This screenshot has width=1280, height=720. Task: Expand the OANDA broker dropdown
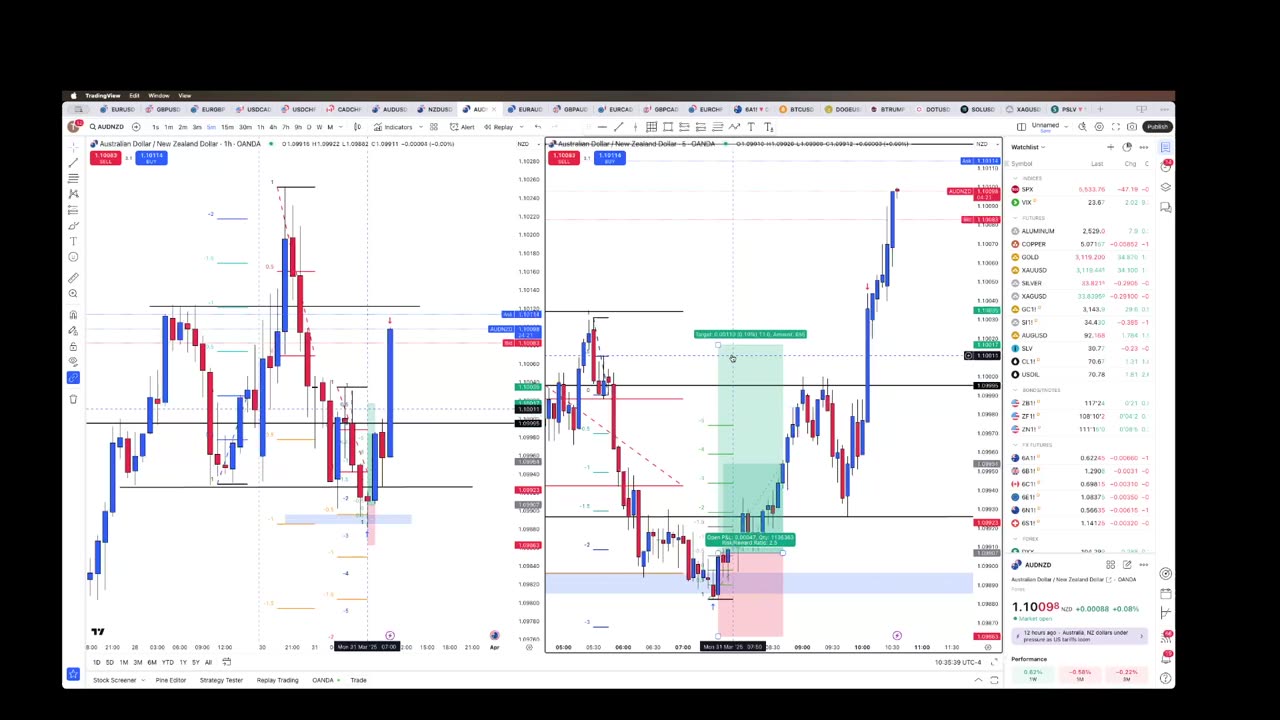point(325,680)
